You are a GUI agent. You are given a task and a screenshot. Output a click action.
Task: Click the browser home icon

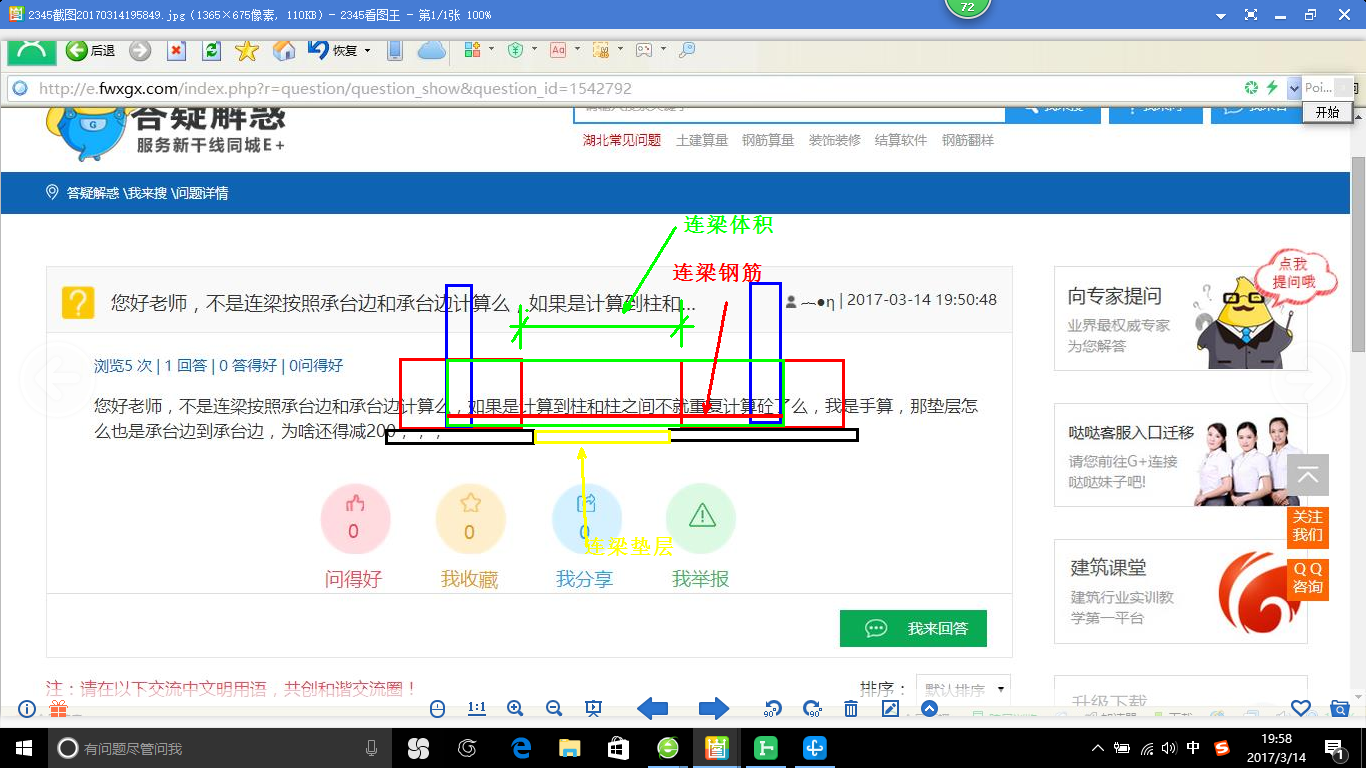tap(284, 50)
